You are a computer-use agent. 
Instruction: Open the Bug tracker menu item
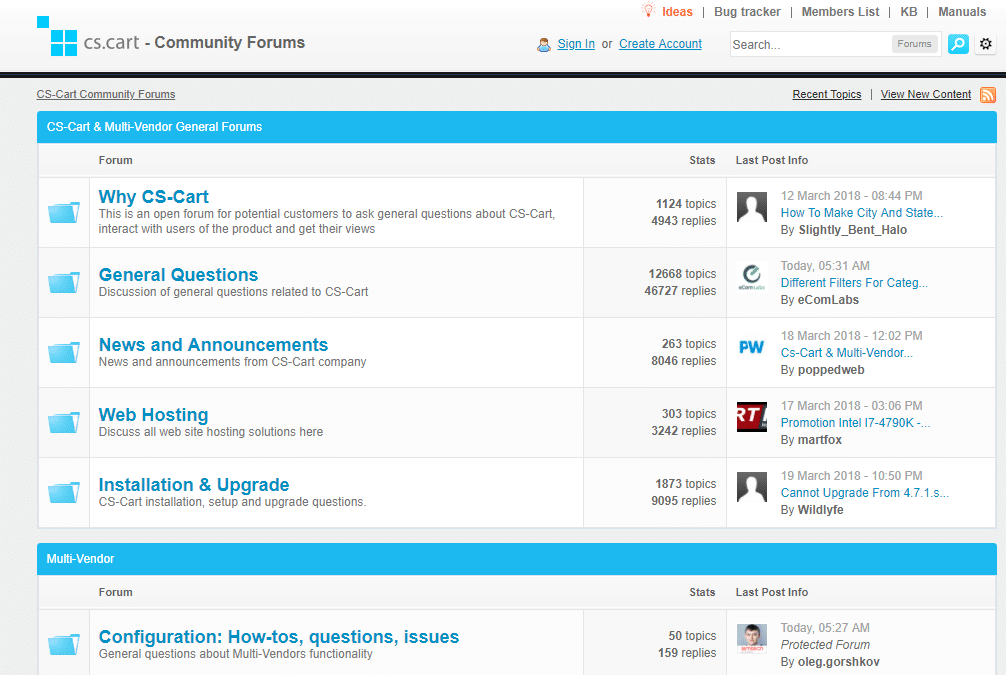click(x=747, y=12)
